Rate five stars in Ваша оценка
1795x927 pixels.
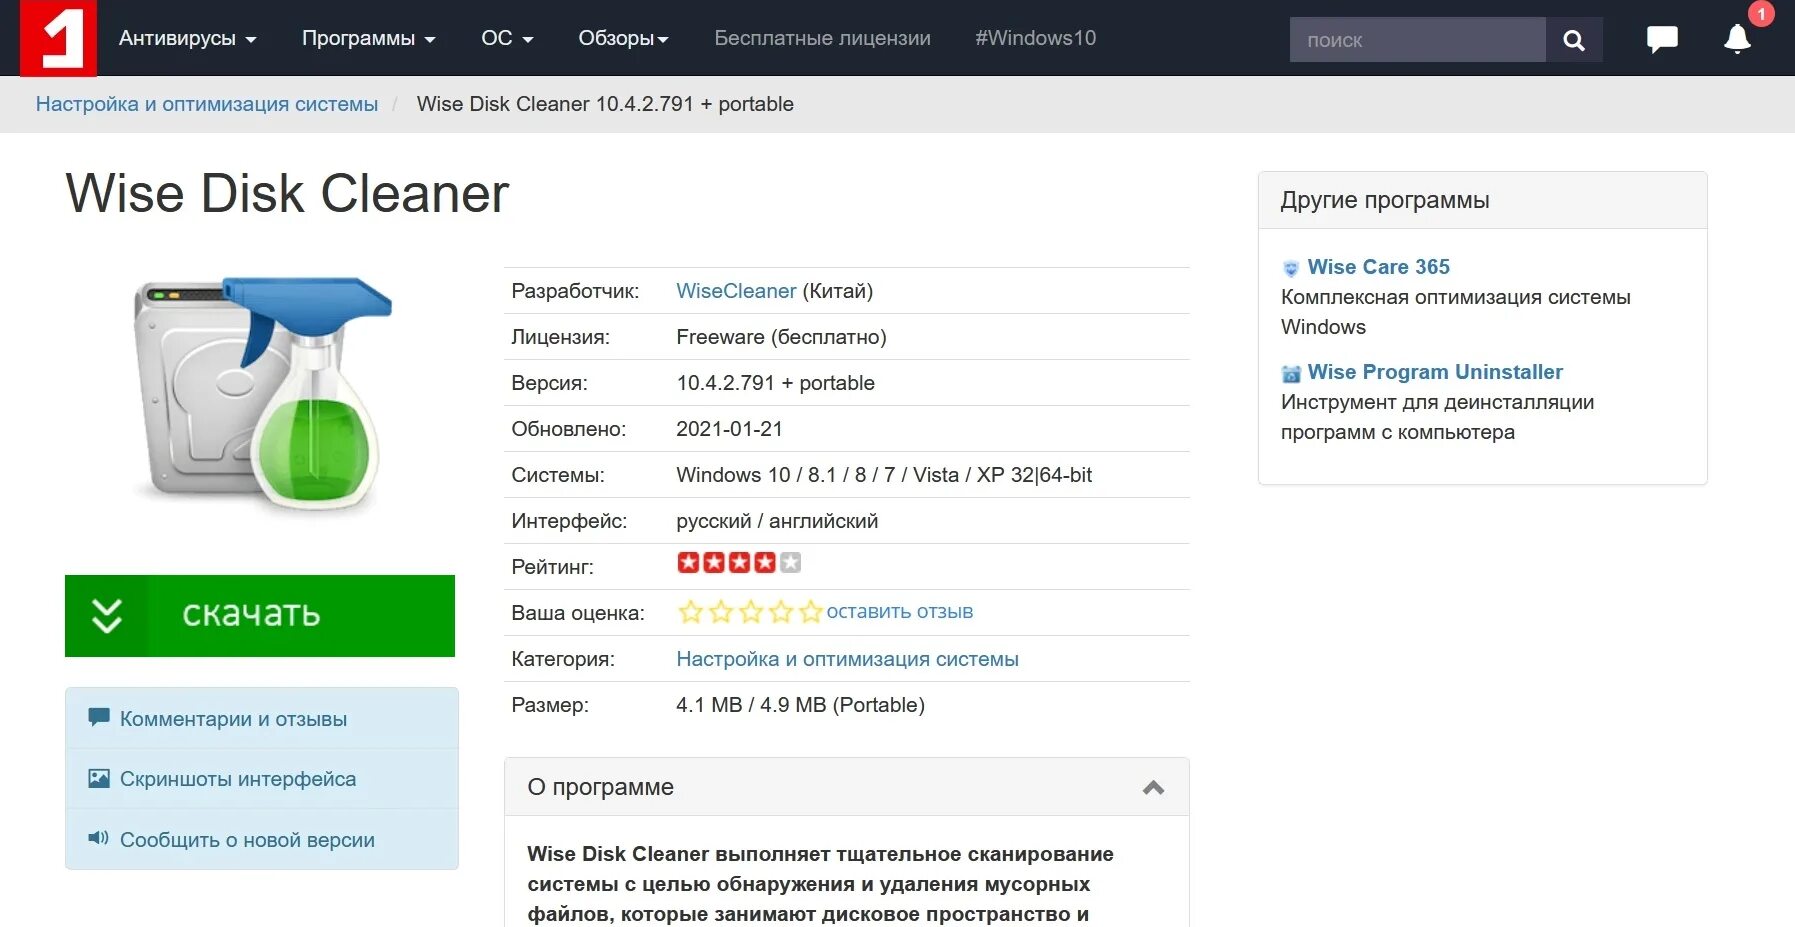(811, 612)
